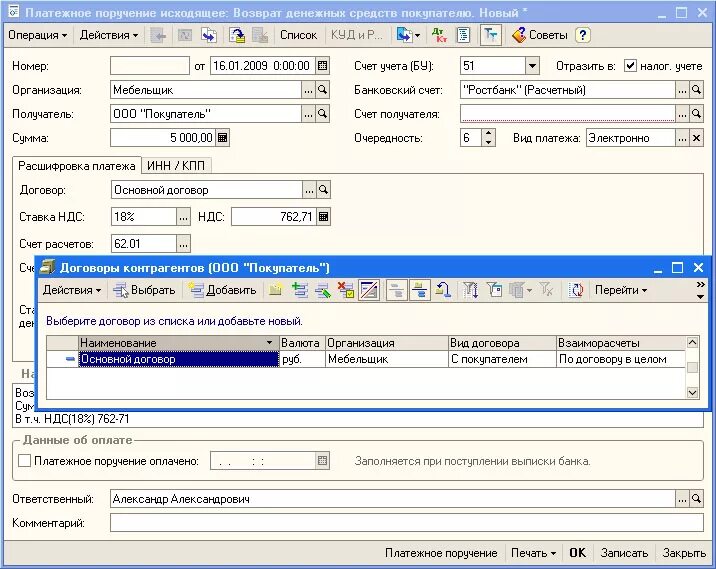Click the Наименование column header
The width and height of the screenshot is (716, 569).
178,343
